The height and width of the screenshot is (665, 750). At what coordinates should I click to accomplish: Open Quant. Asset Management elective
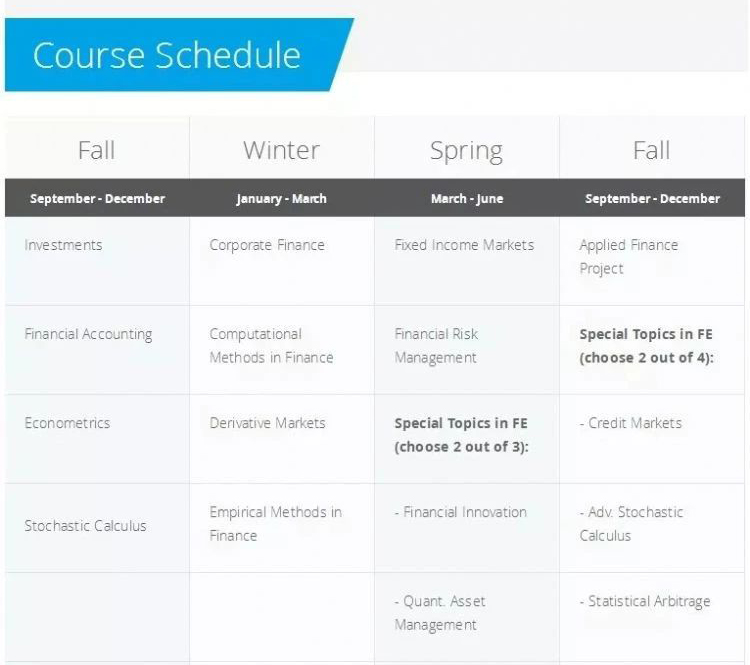[440, 613]
